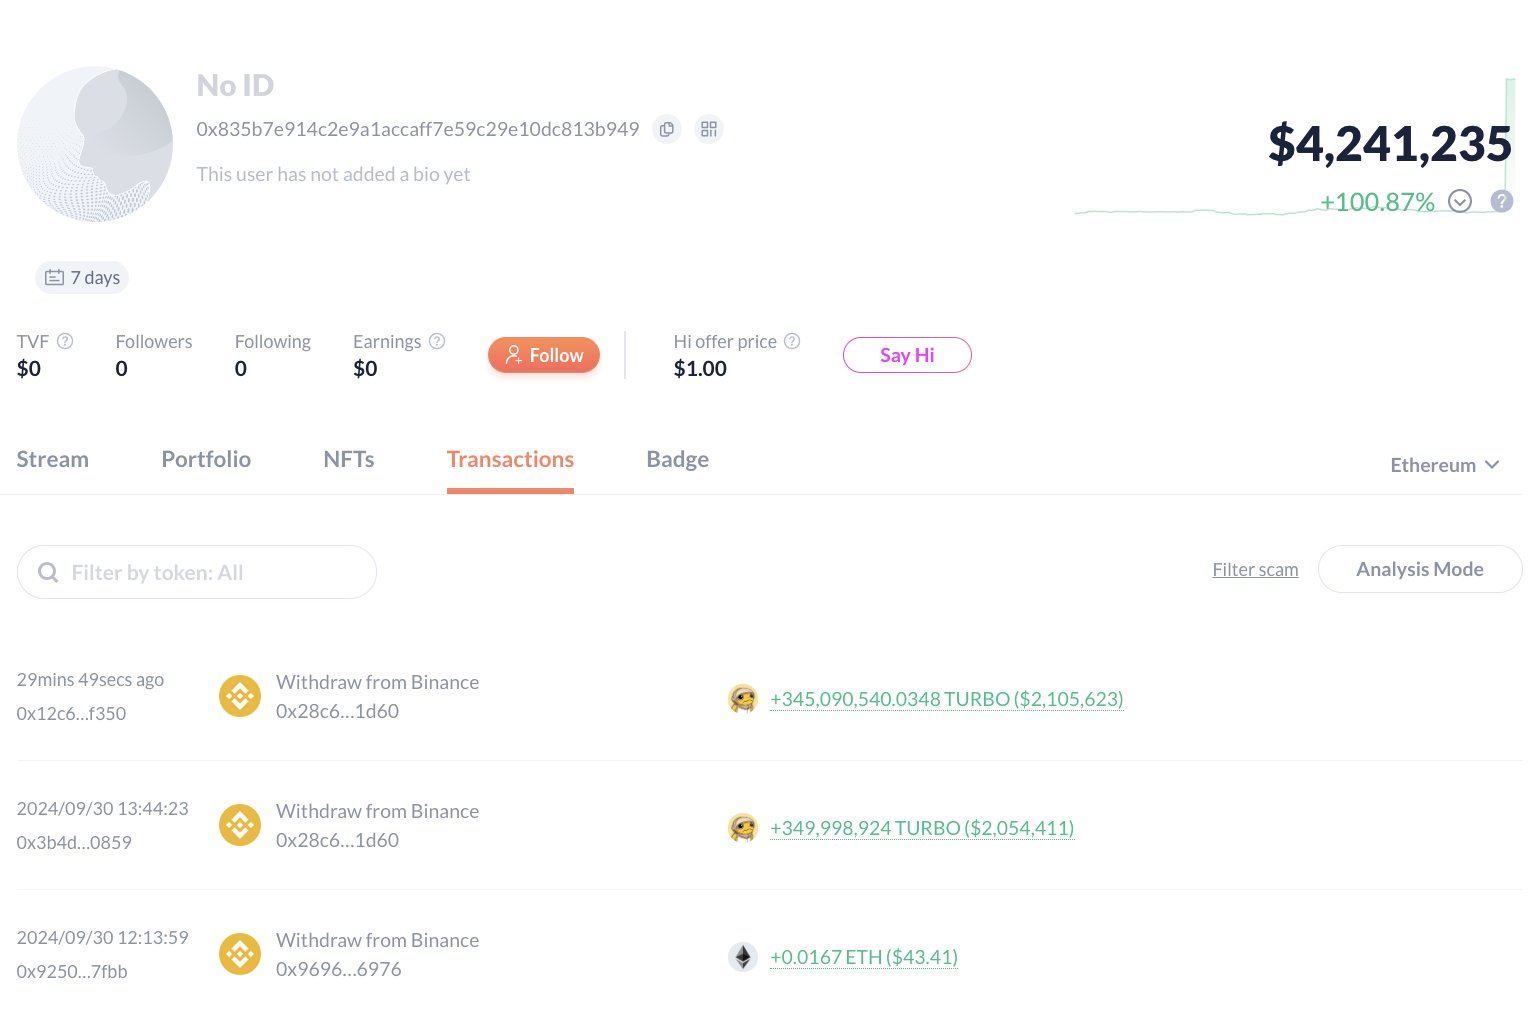Select the TURBO token icon on first transaction
Screen dimensions: 1532x1024
(743, 699)
